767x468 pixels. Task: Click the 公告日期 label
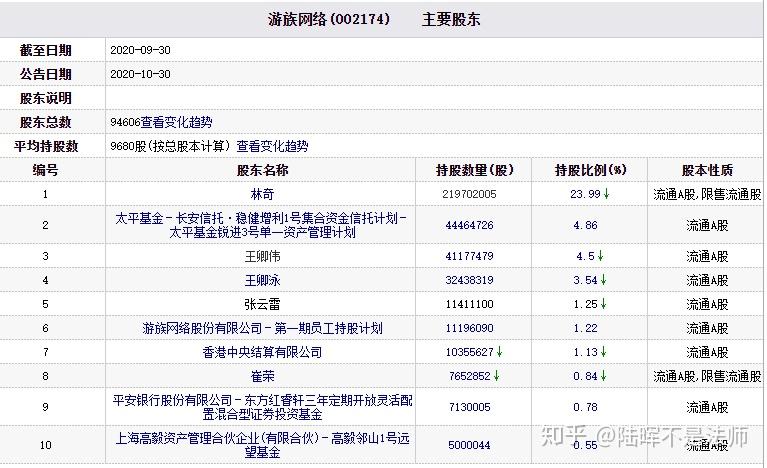pos(45,74)
